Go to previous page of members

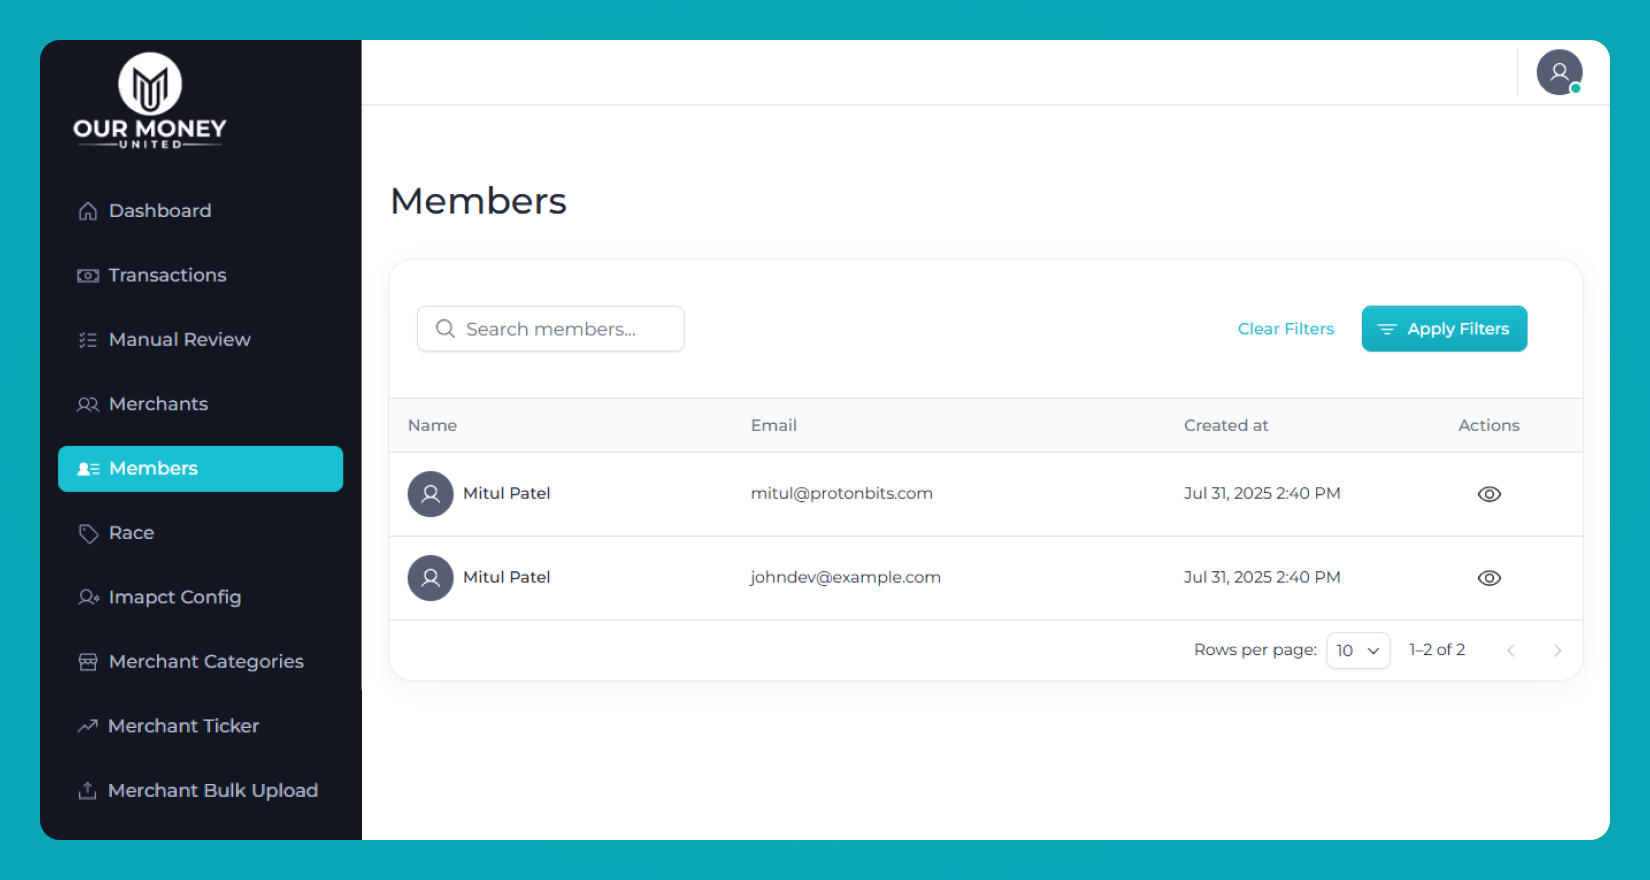pyautogui.click(x=1511, y=651)
